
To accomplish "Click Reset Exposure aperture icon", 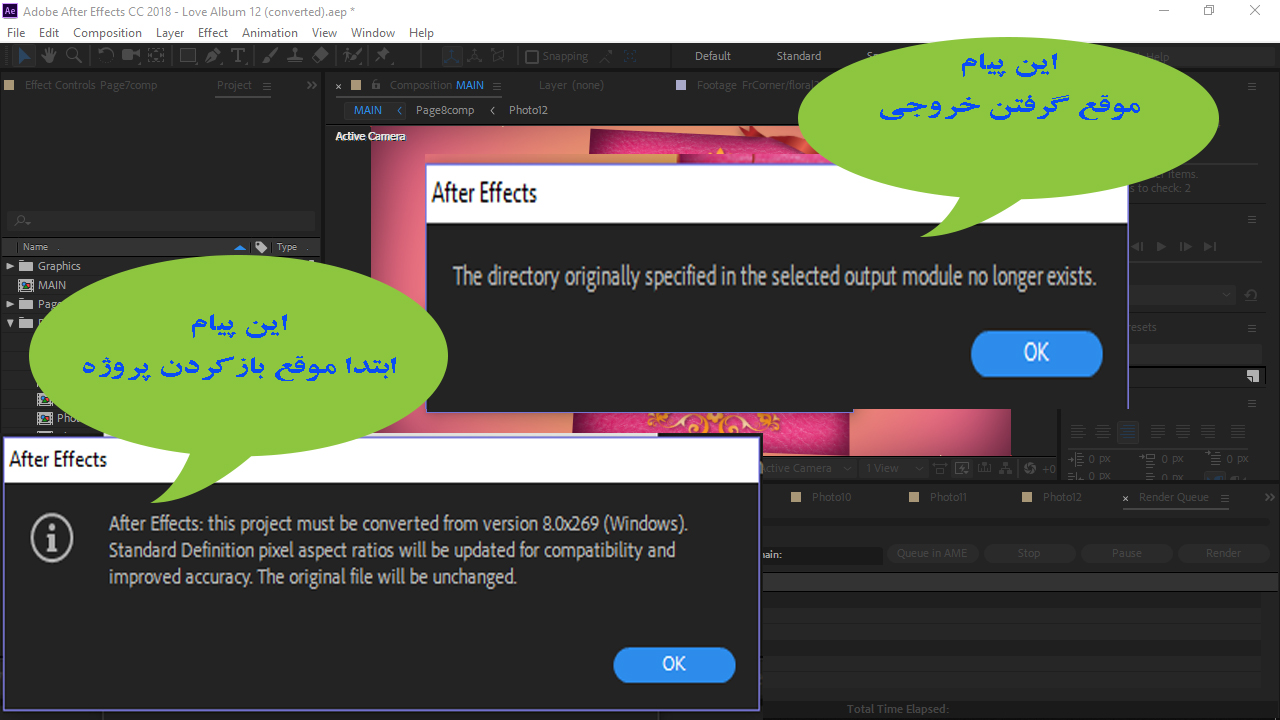I will [1030, 468].
